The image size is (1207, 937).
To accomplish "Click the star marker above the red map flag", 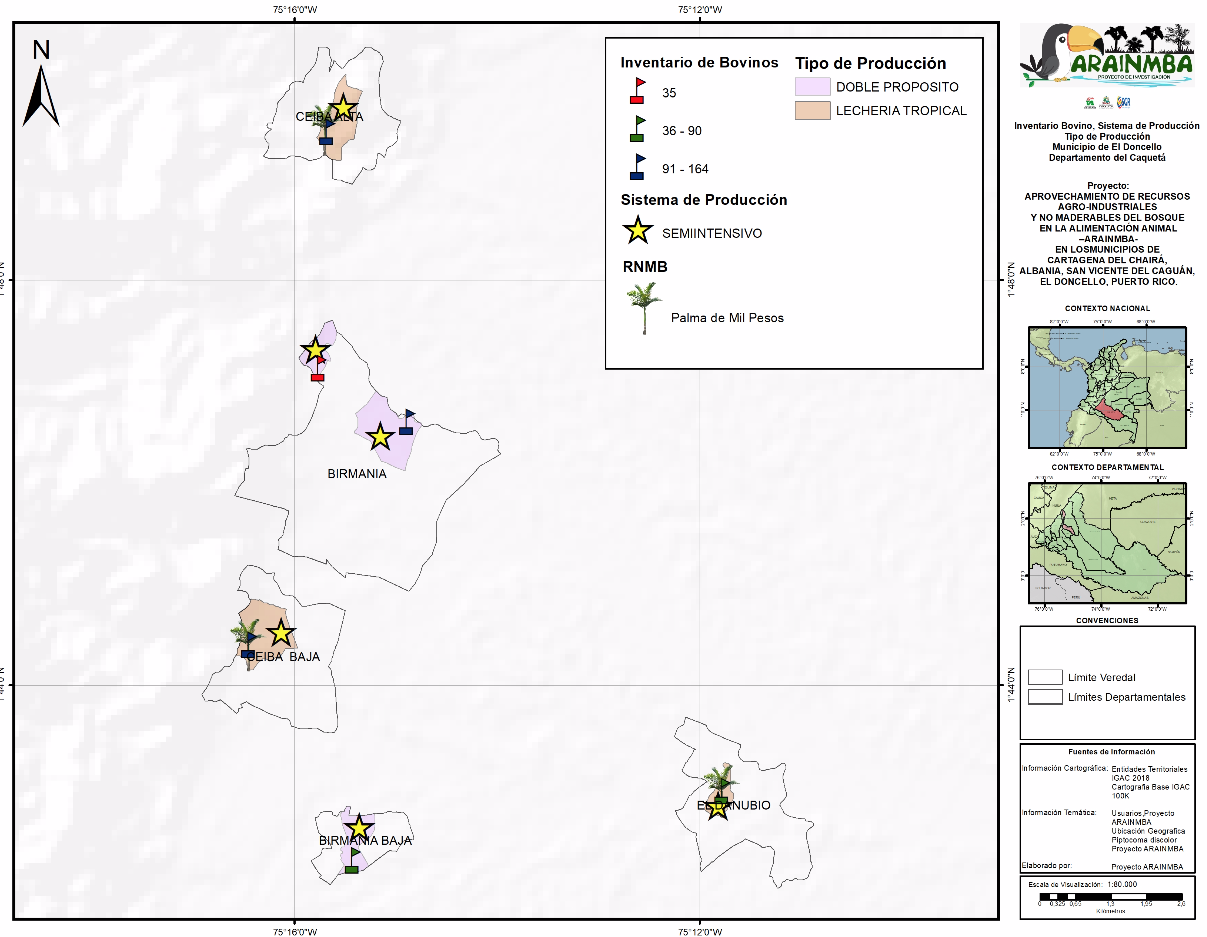I will 316,350.
